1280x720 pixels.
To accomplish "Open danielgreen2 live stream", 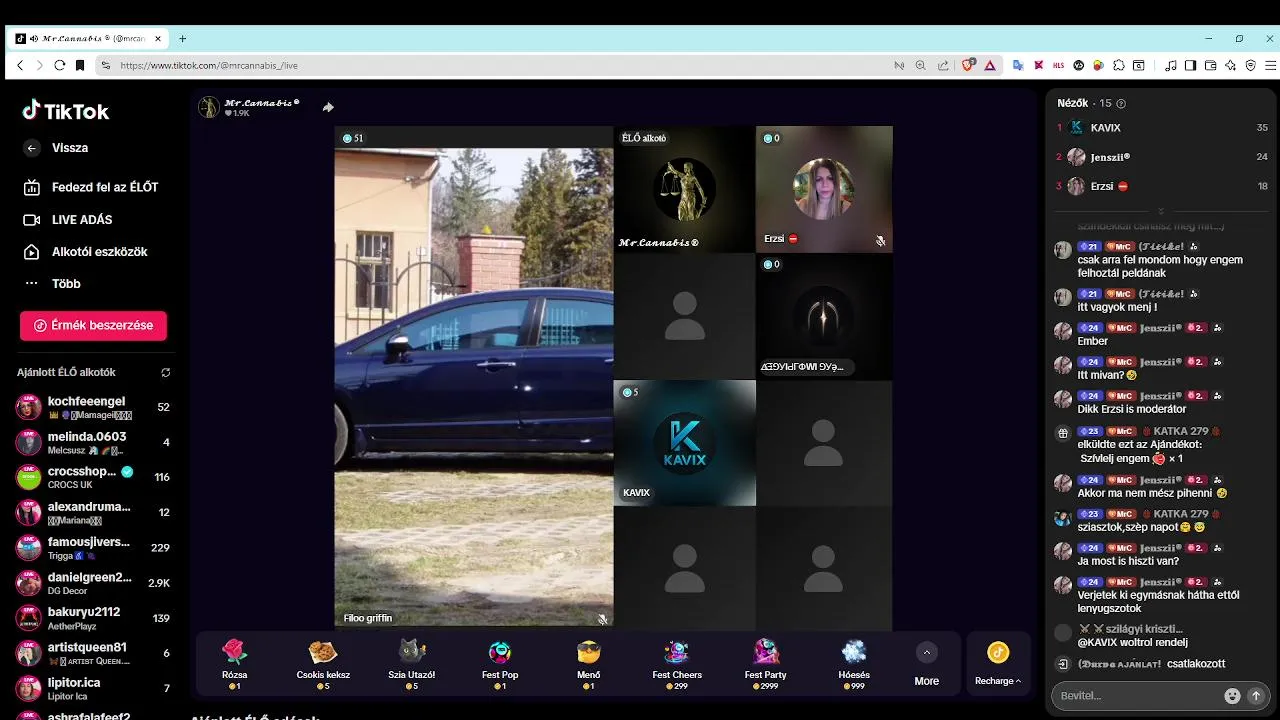I will 95,583.
